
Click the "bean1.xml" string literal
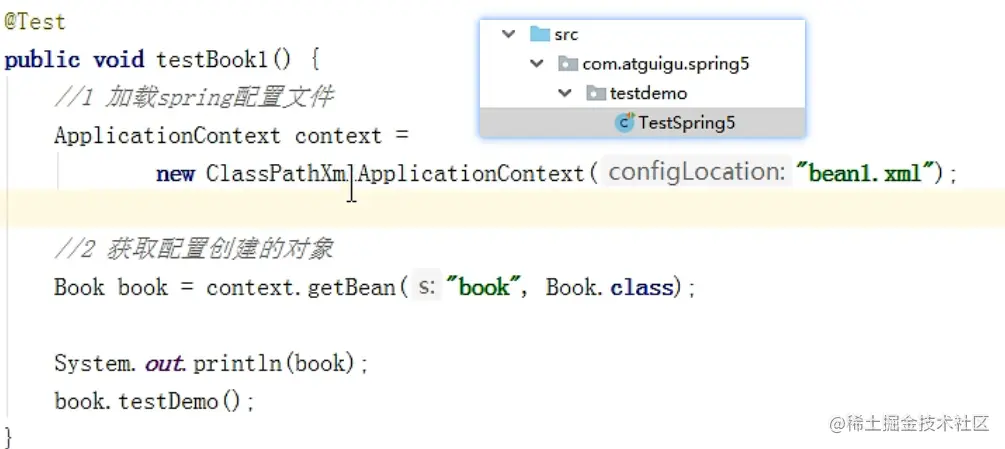864,173
